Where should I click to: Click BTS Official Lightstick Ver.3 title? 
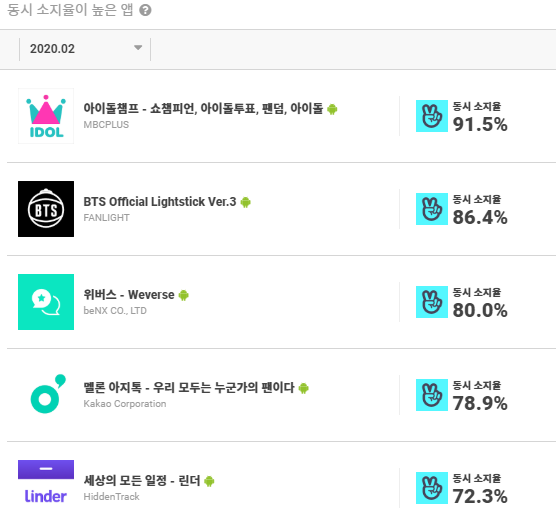click(x=160, y=202)
